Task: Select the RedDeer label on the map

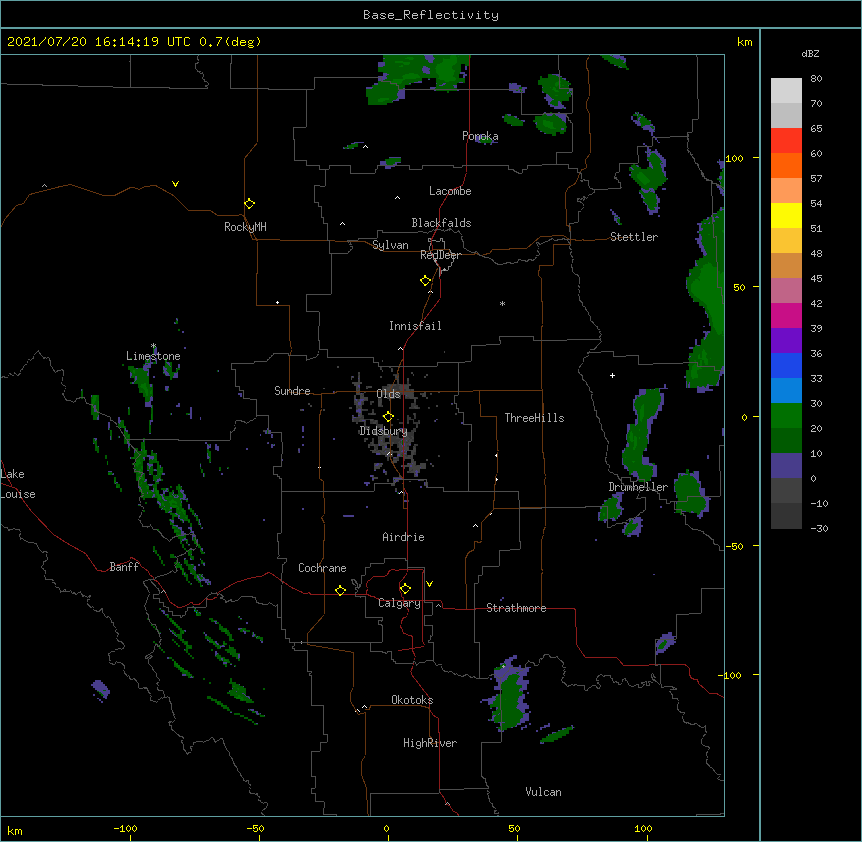Action: [440, 255]
